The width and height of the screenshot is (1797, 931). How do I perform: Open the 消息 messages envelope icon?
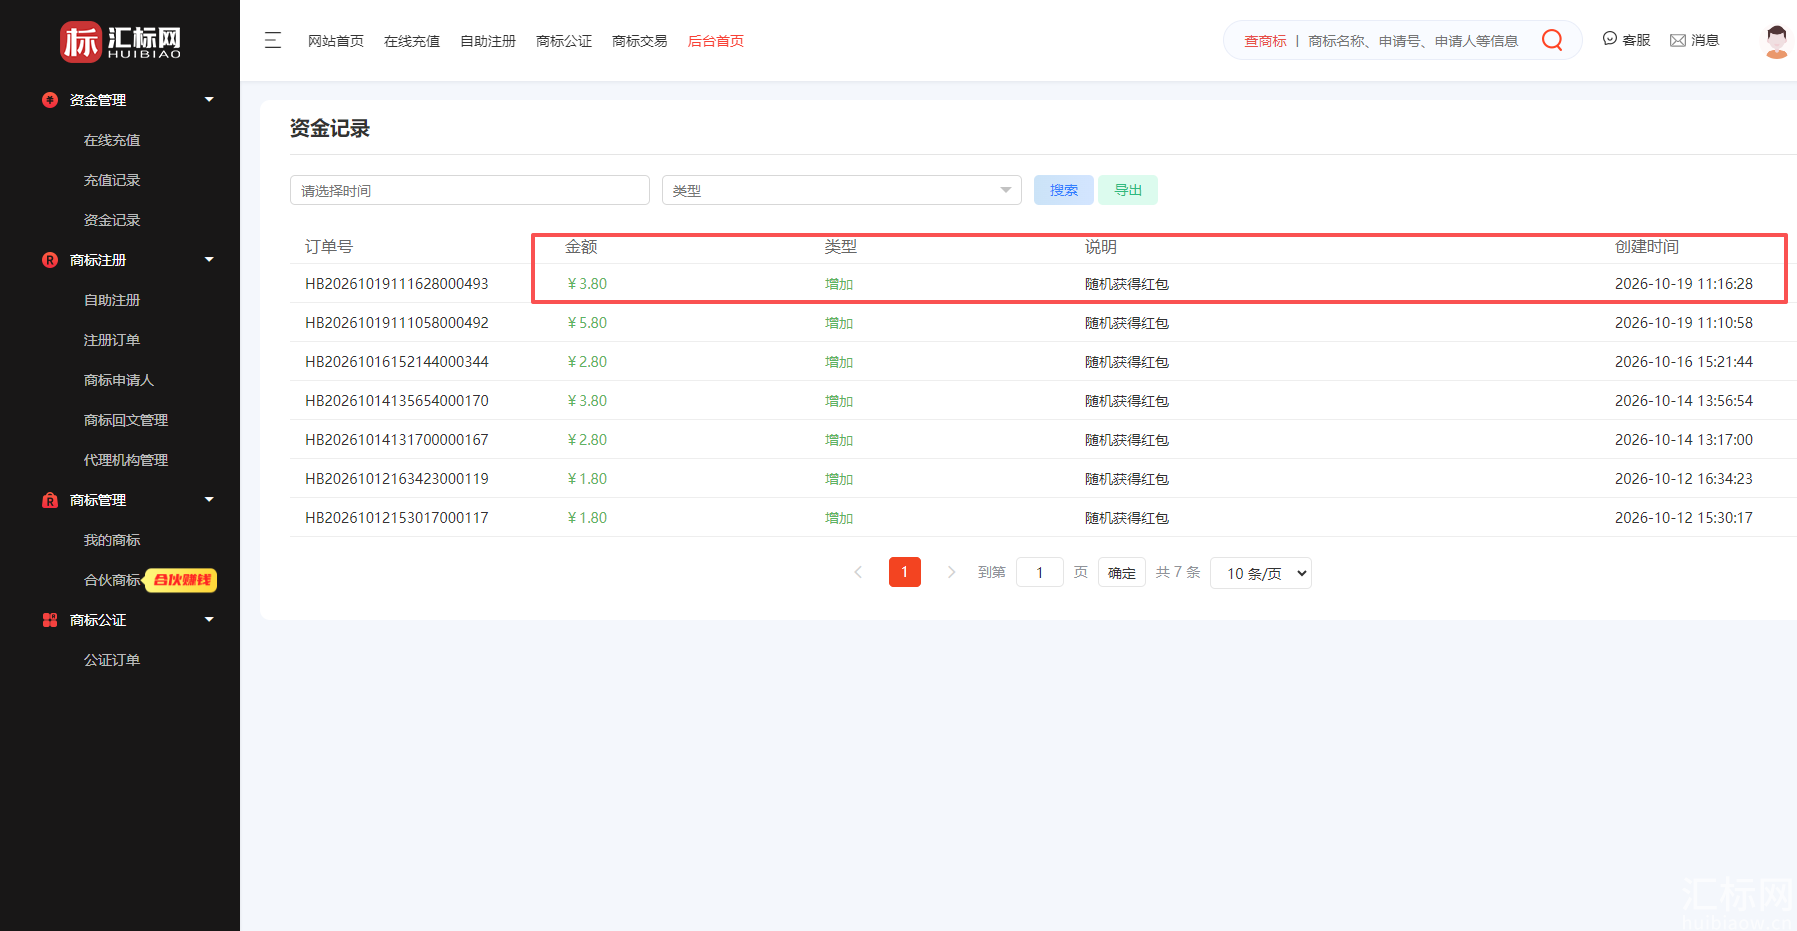pyautogui.click(x=1678, y=40)
